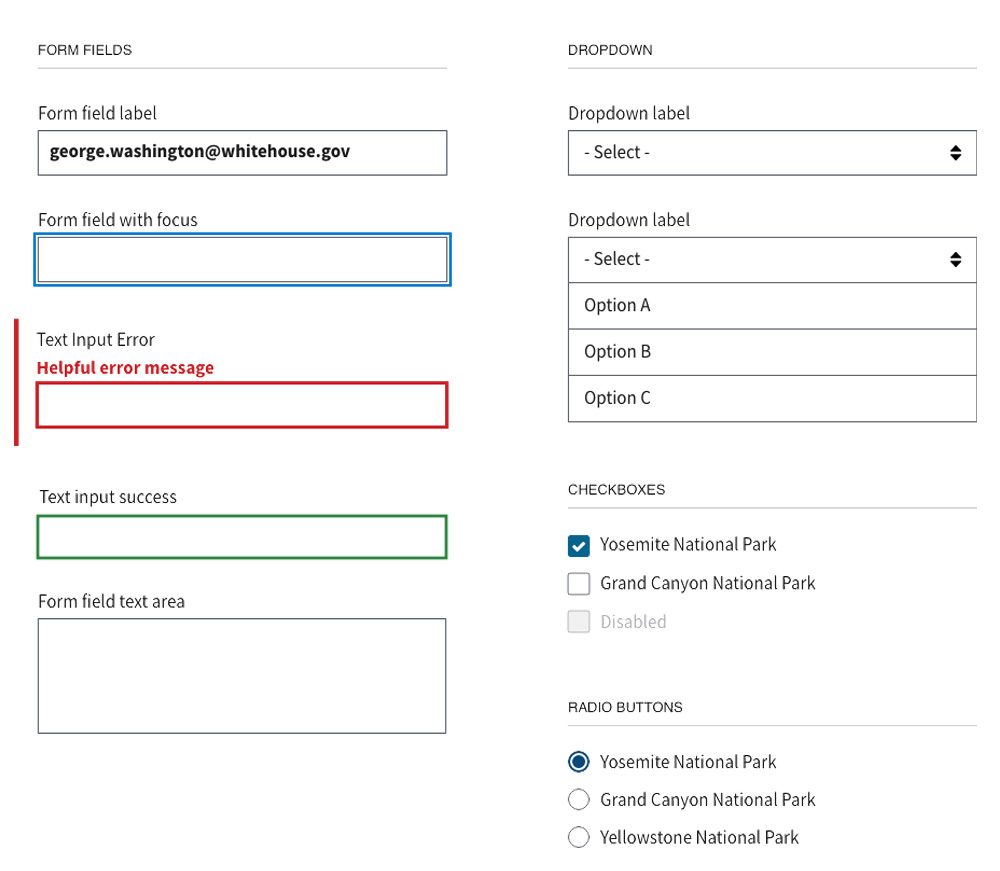
Task: Collapse the open dropdown showing Option A
Action: tap(772, 259)
